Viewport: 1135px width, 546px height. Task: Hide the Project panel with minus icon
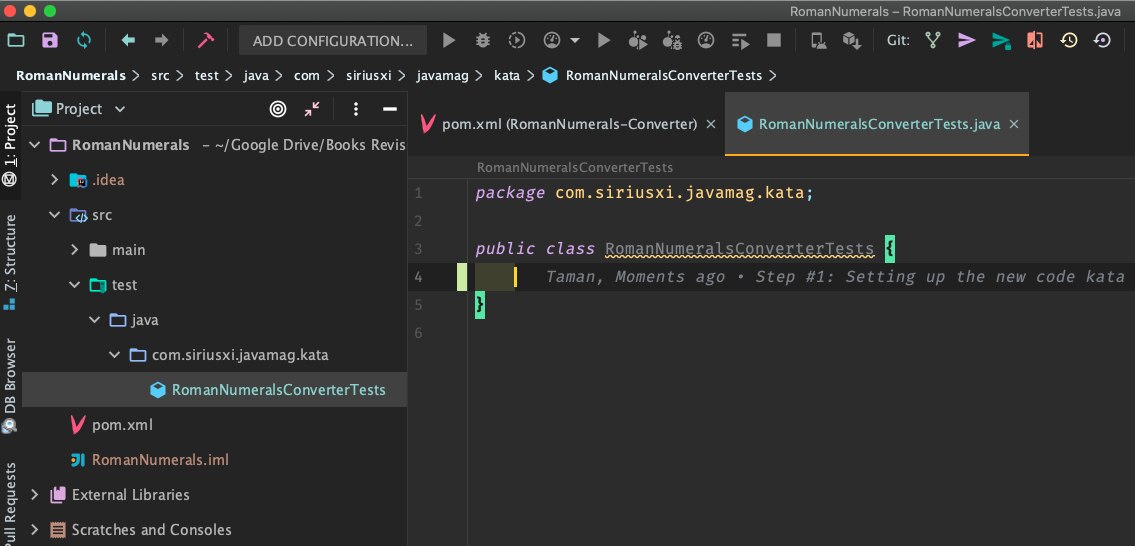(389, 109)
